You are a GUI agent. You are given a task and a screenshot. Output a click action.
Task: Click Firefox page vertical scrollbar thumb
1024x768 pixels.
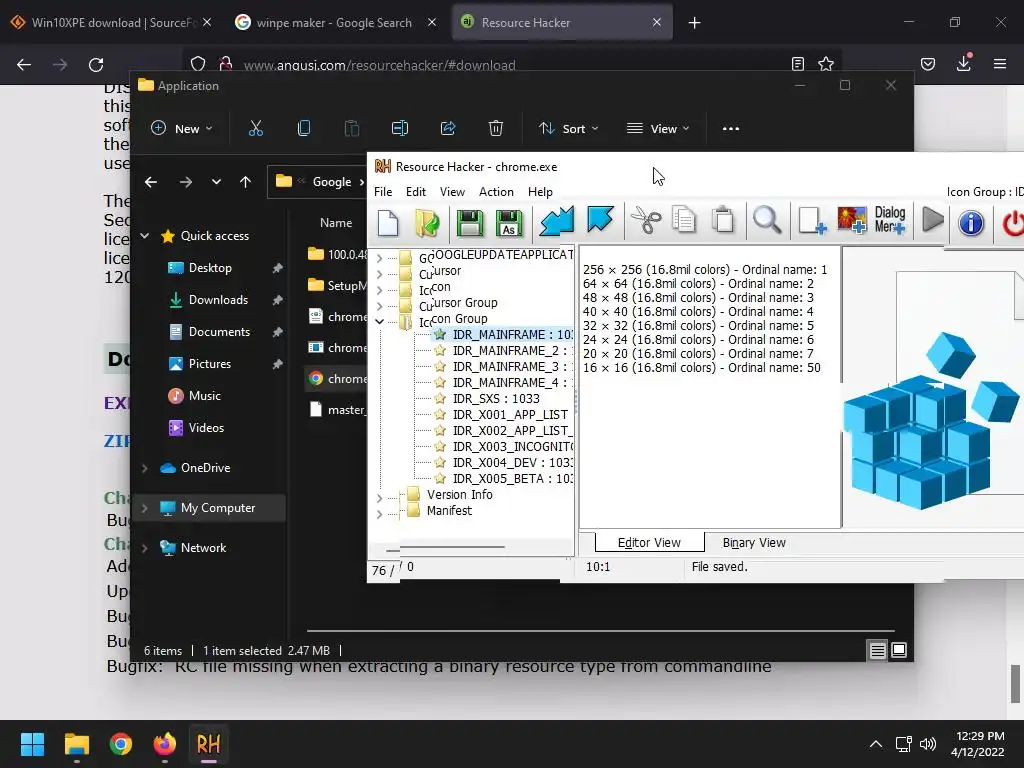coord(1016,684)
